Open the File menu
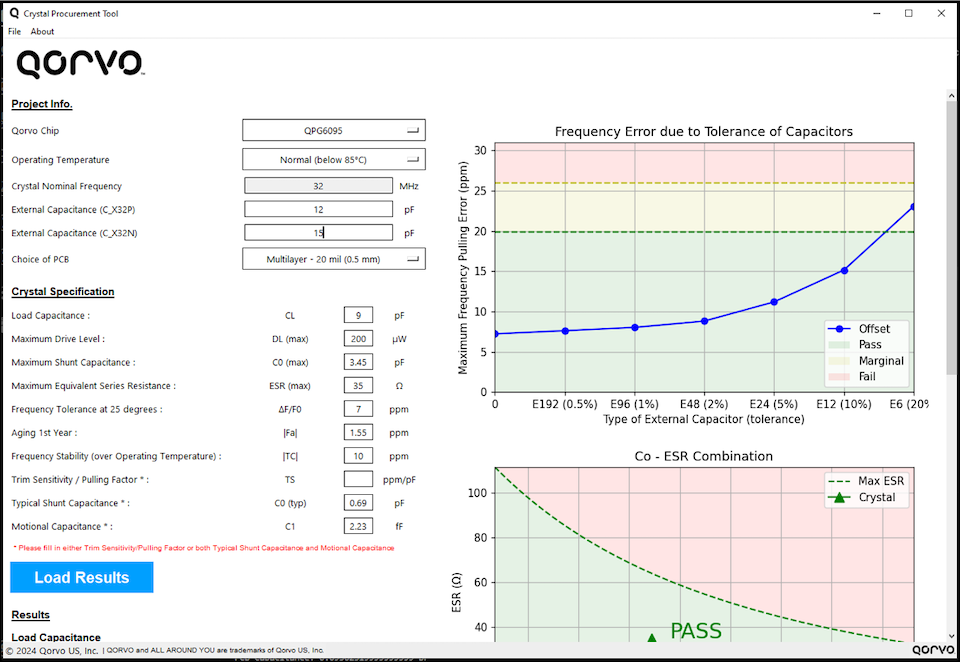This screenshot has width=960, height=662. click(14, 31)
